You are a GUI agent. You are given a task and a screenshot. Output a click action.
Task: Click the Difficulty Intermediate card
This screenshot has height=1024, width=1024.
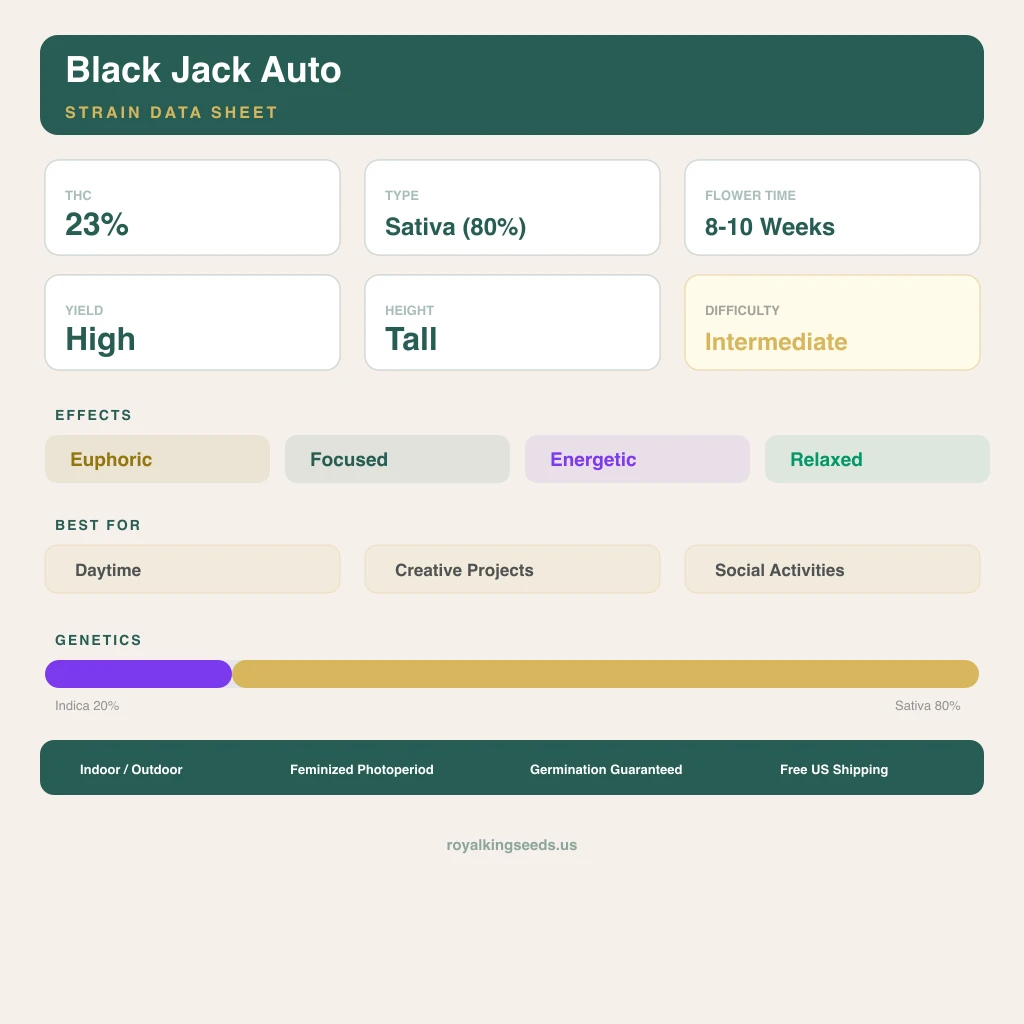(x=832, y=323)
